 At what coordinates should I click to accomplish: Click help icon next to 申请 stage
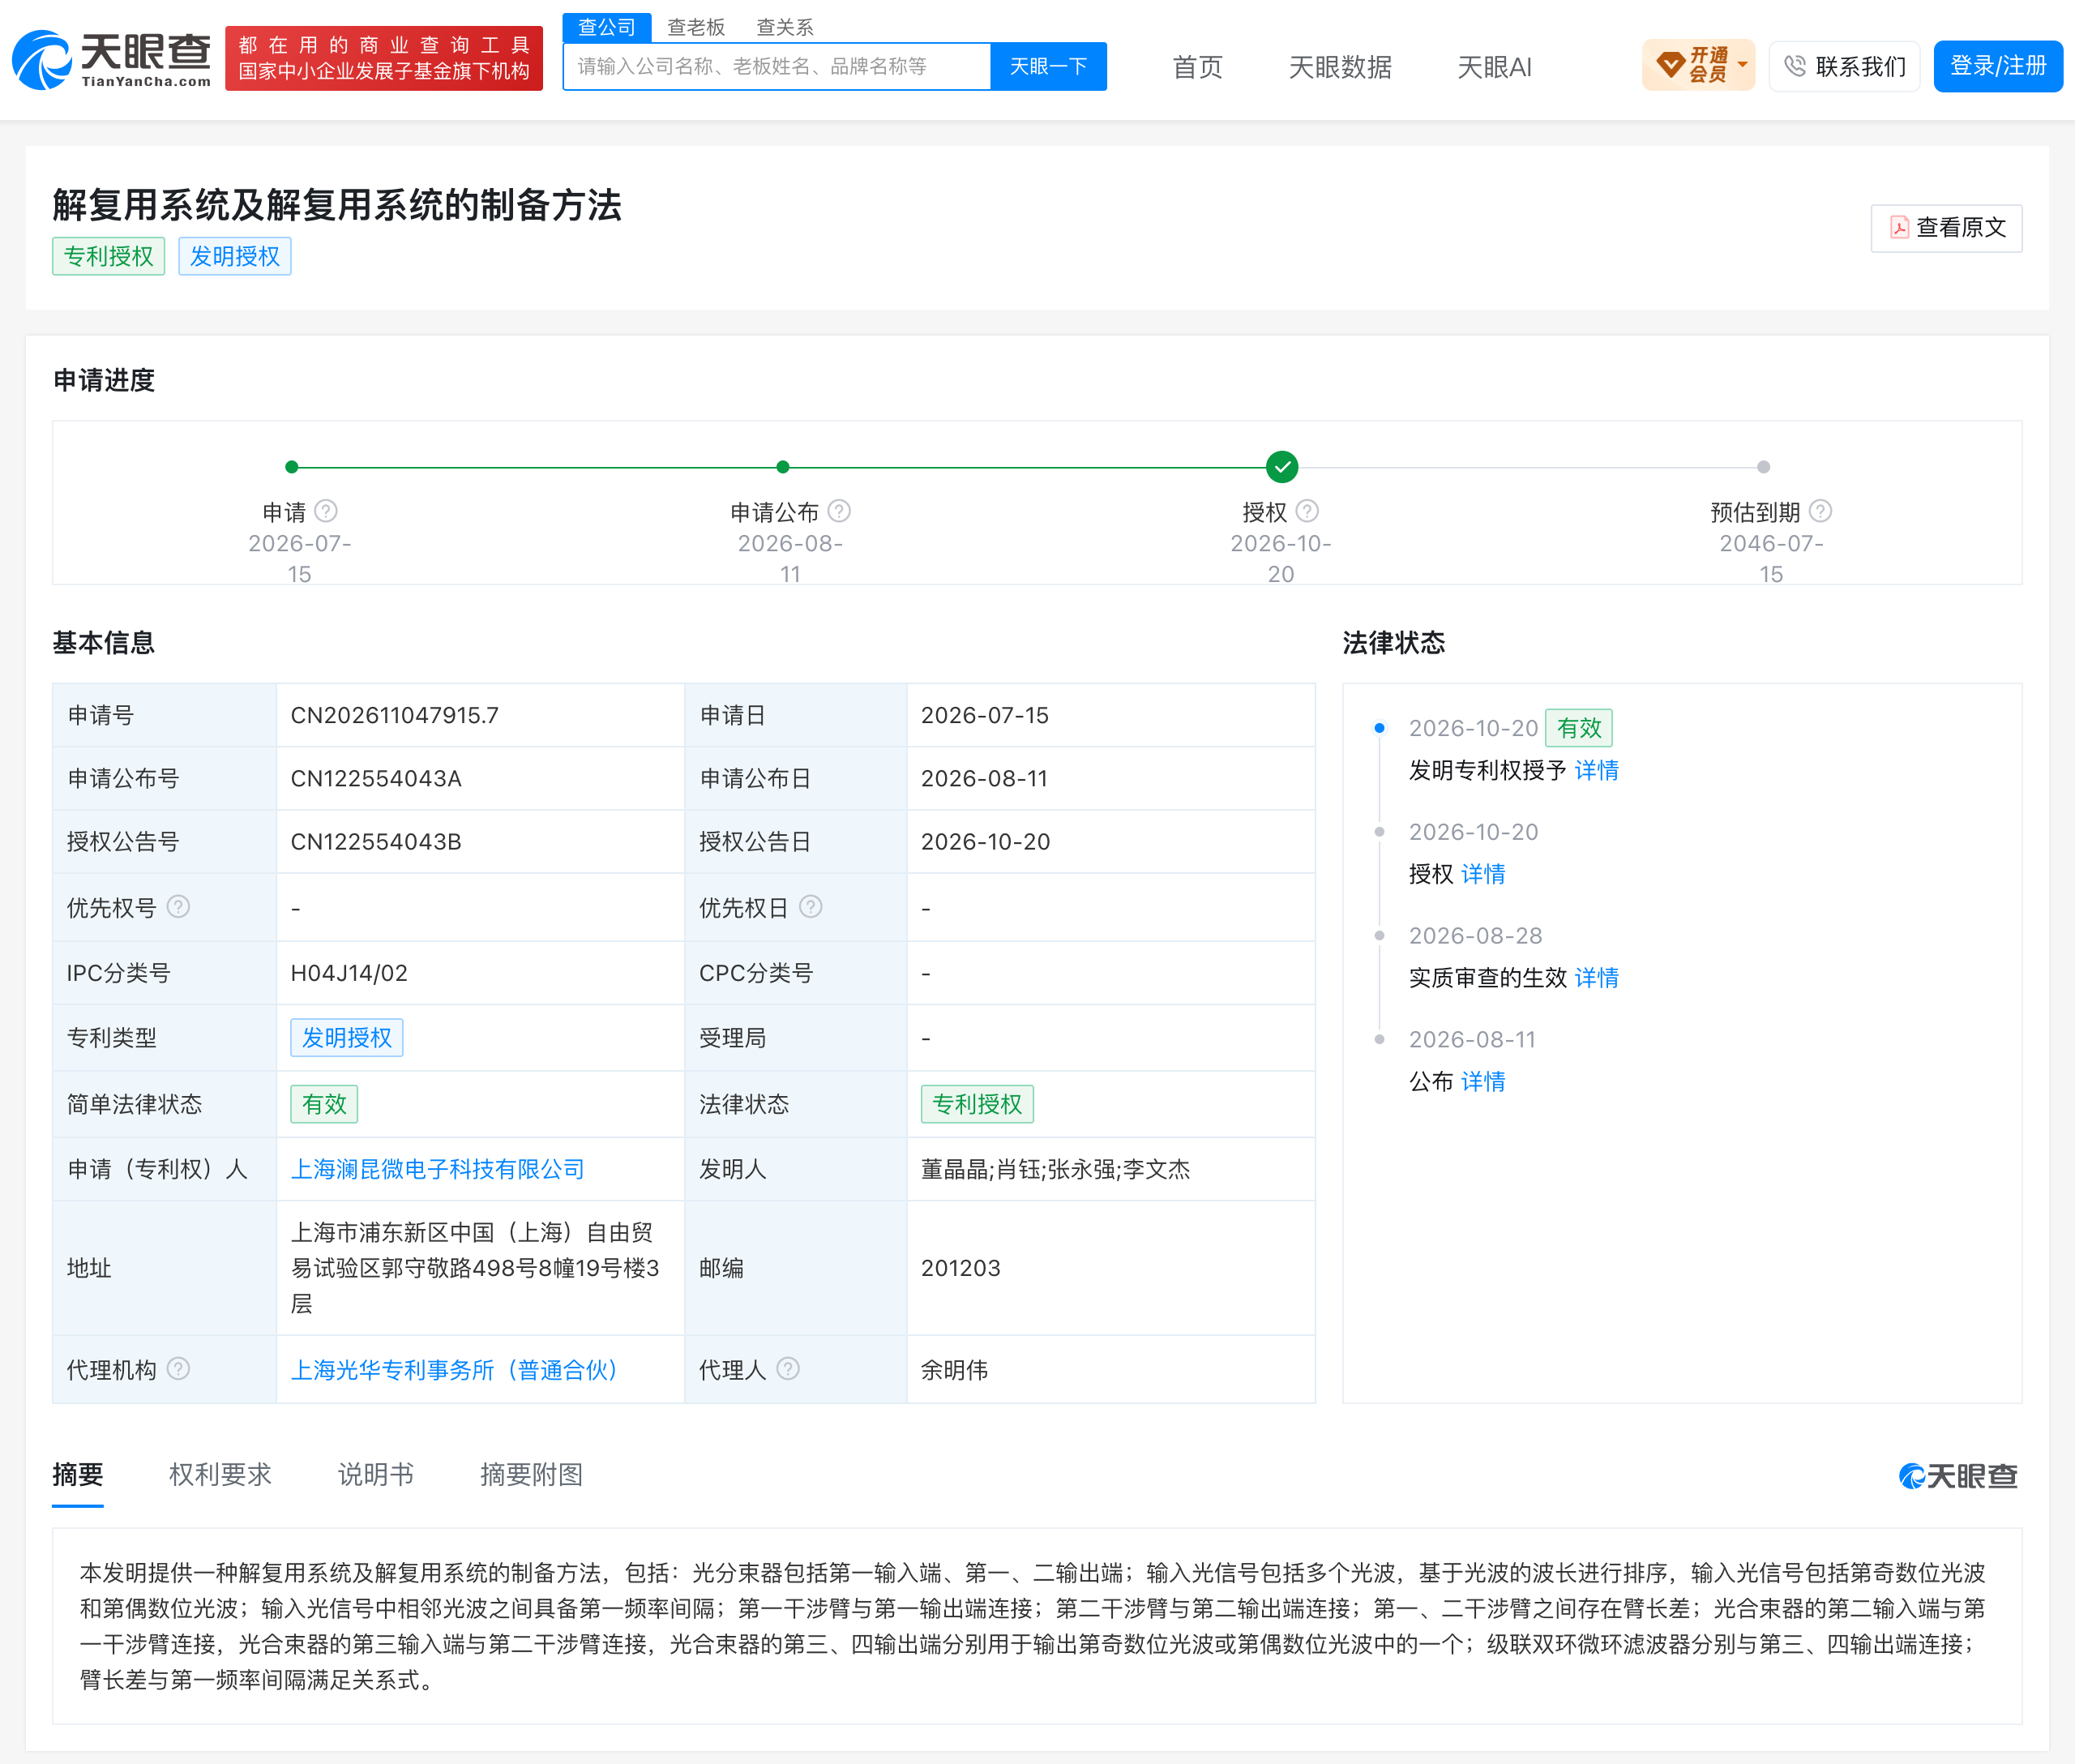(326, 511)
